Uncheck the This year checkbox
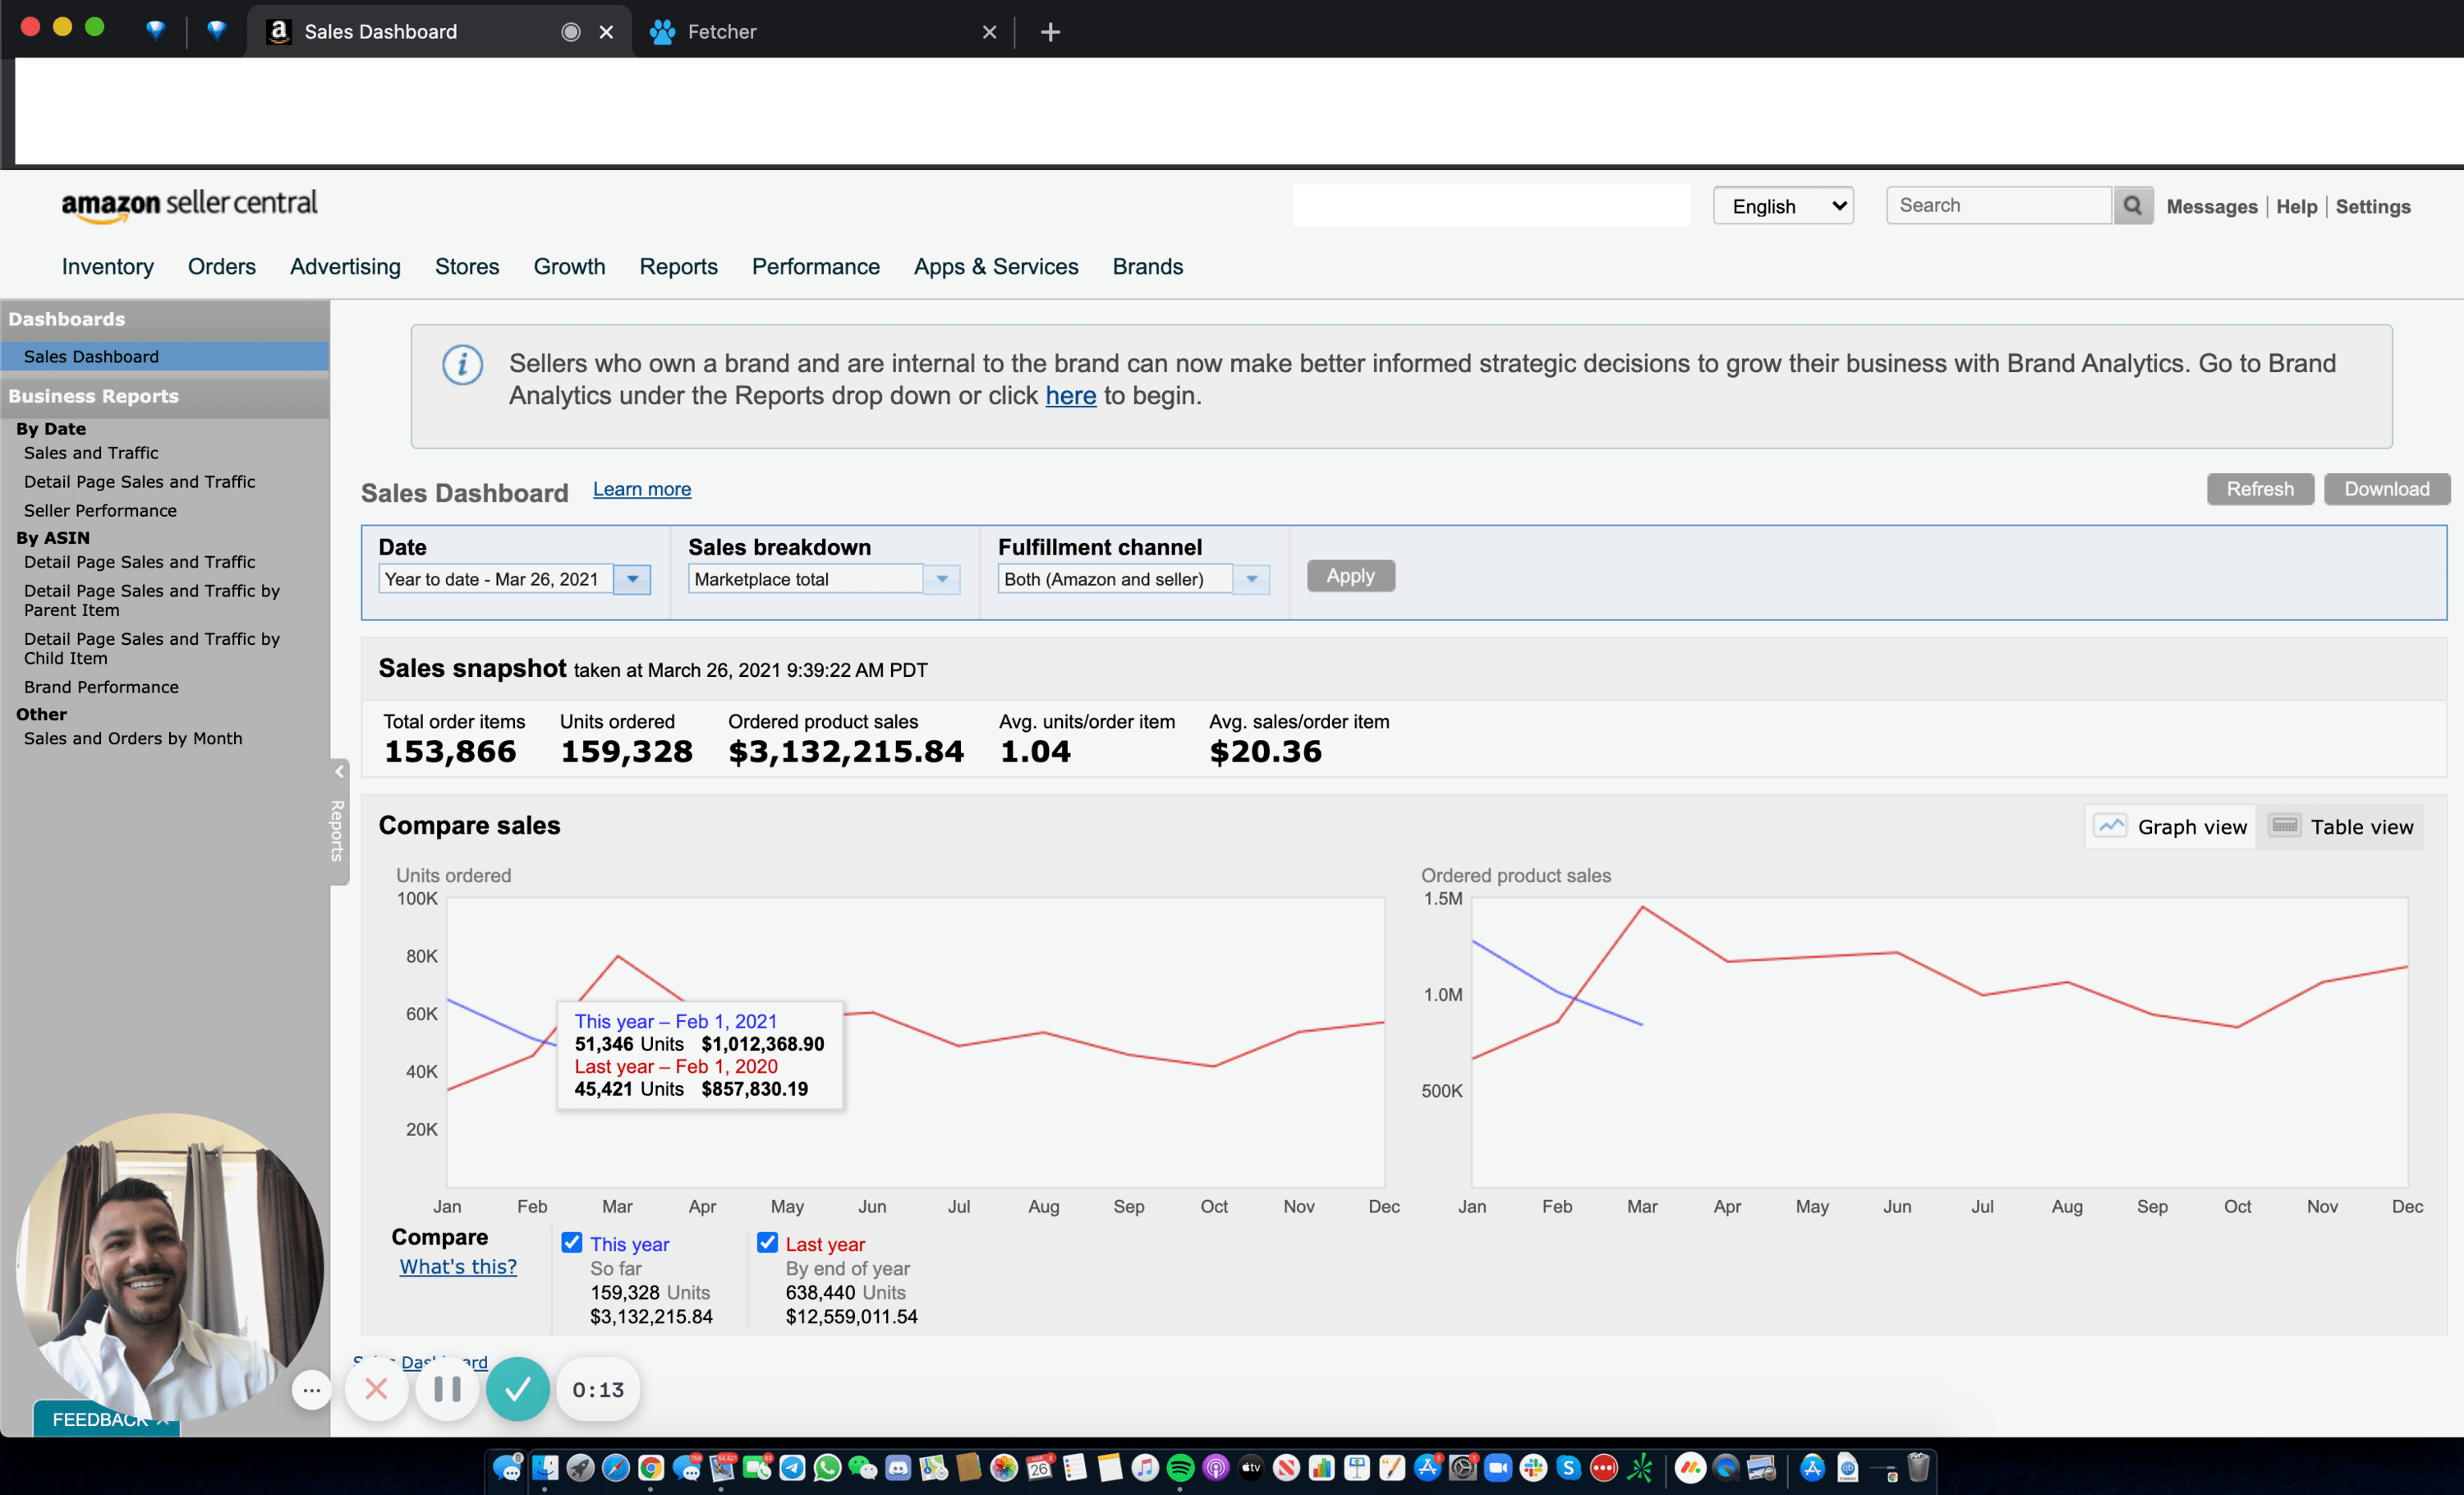This screenshot has height=1495, width=2464. point(571,1243)
